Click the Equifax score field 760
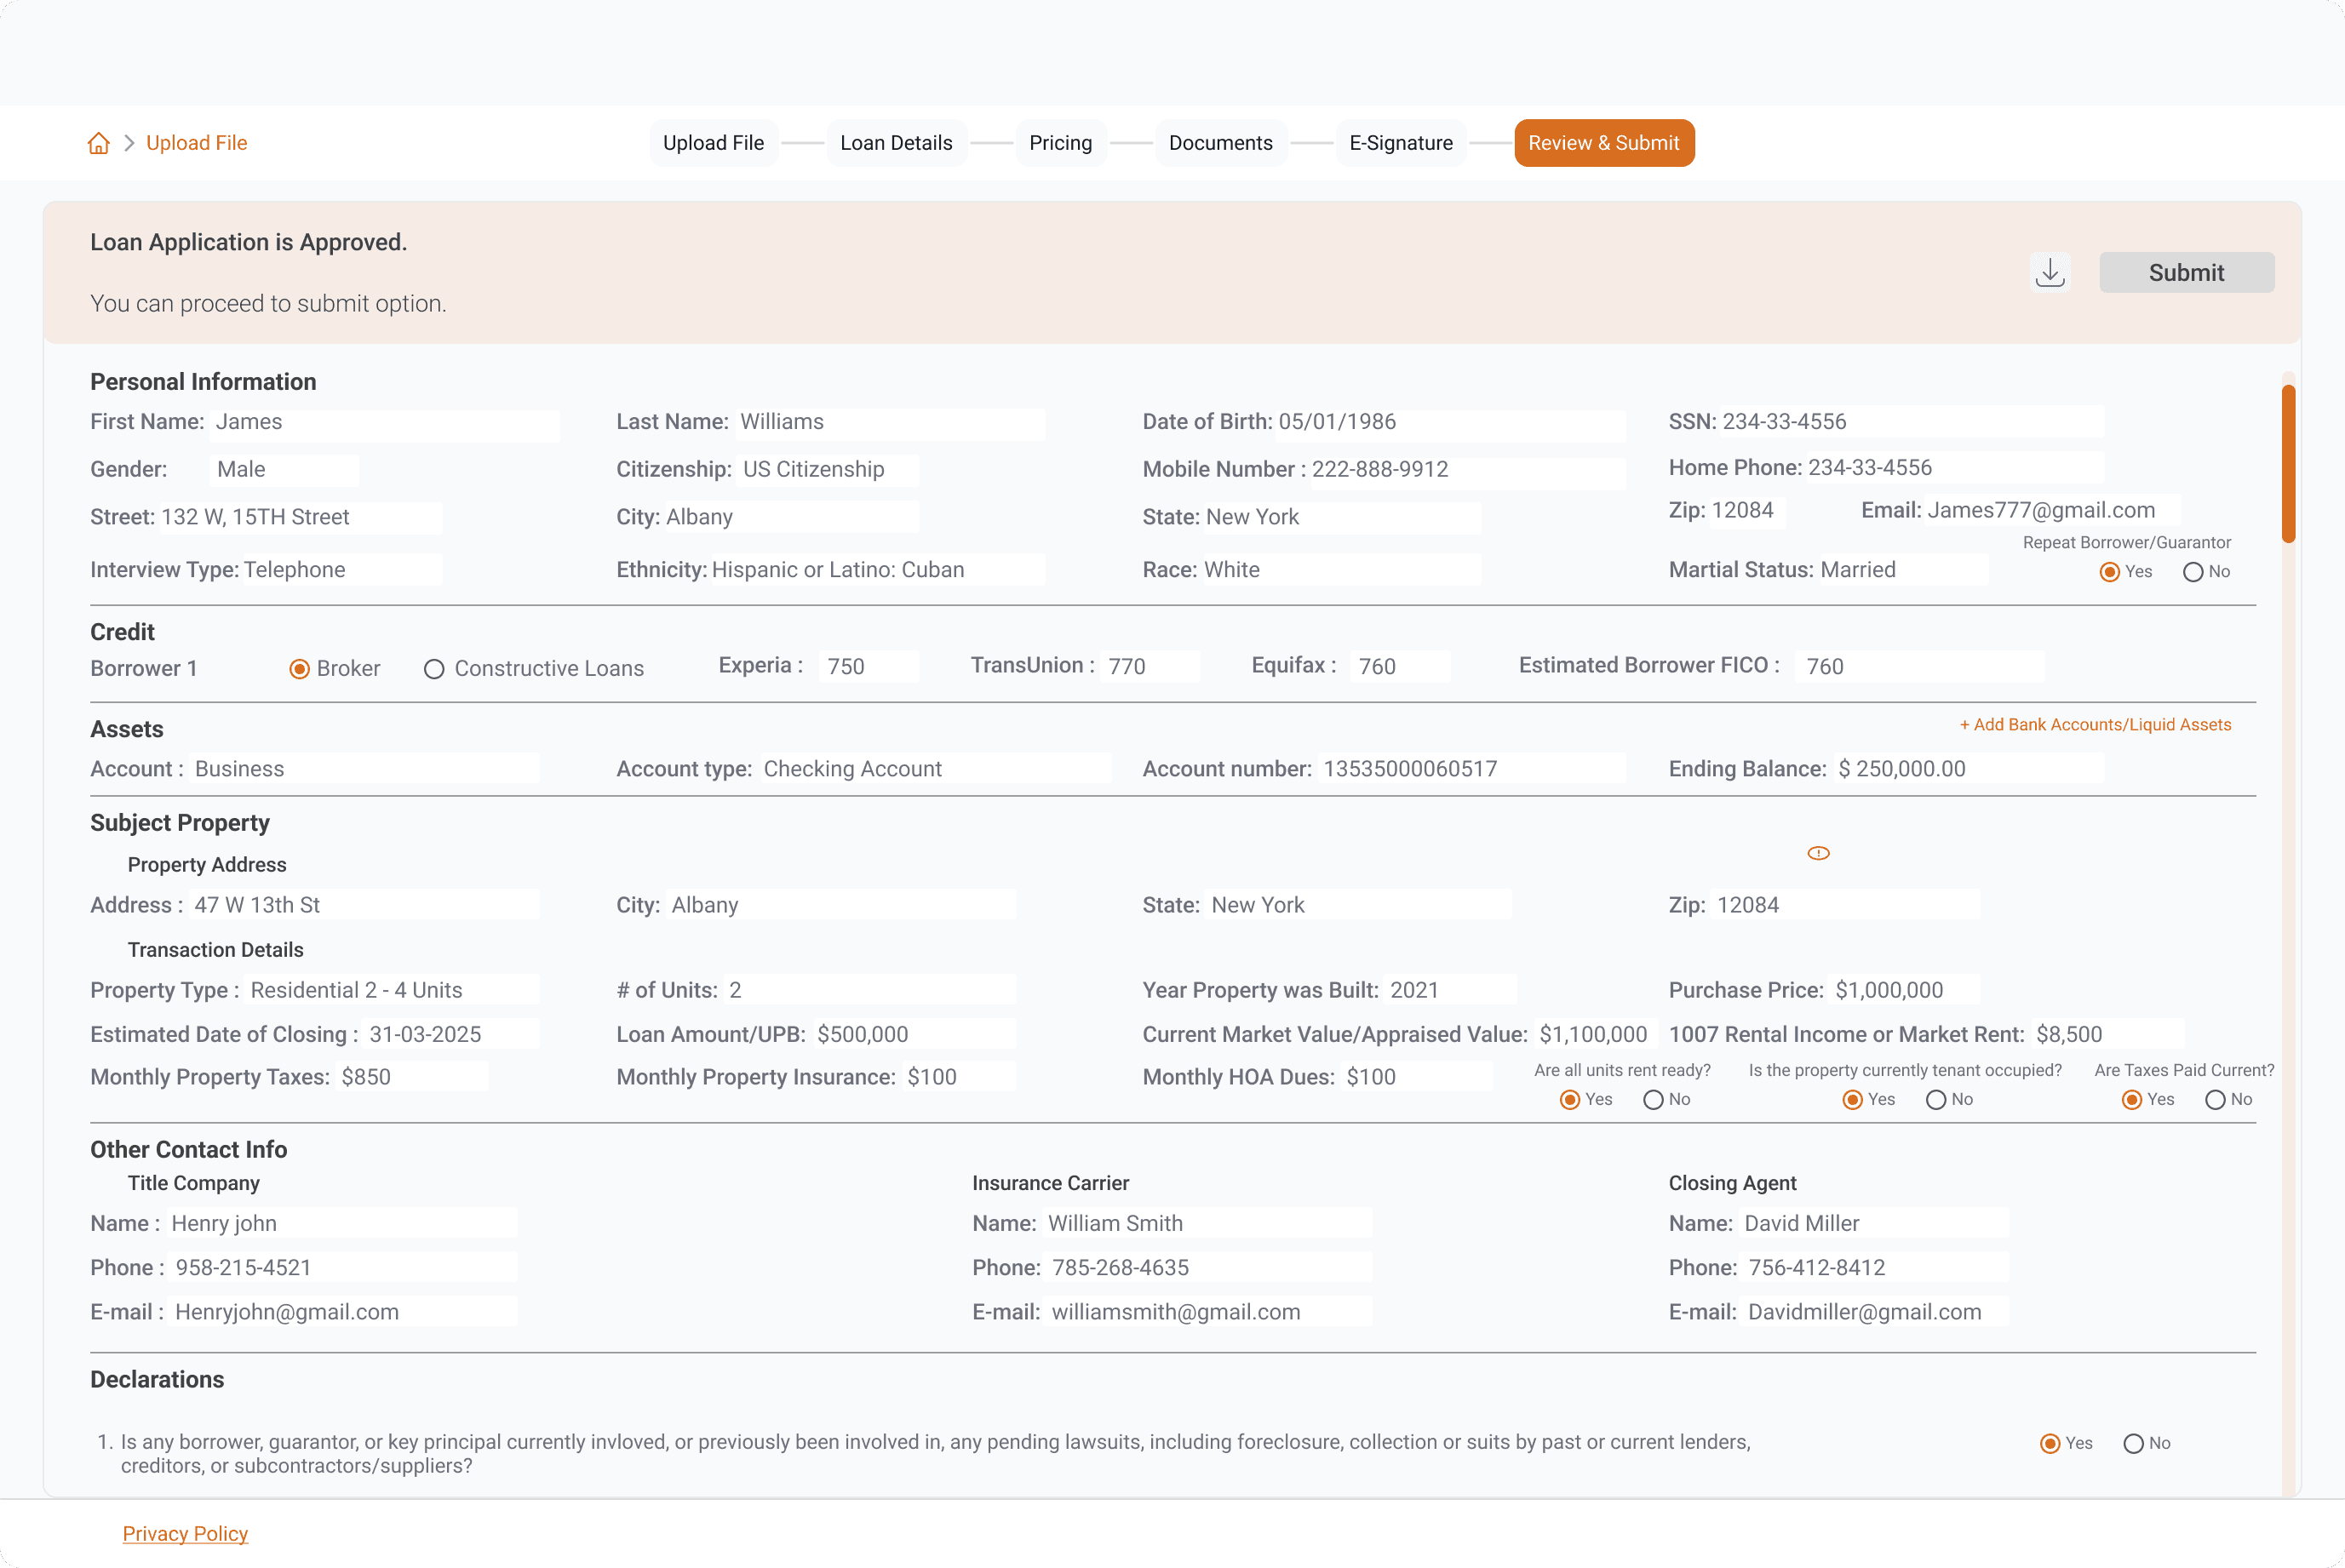 (1399, 667)
